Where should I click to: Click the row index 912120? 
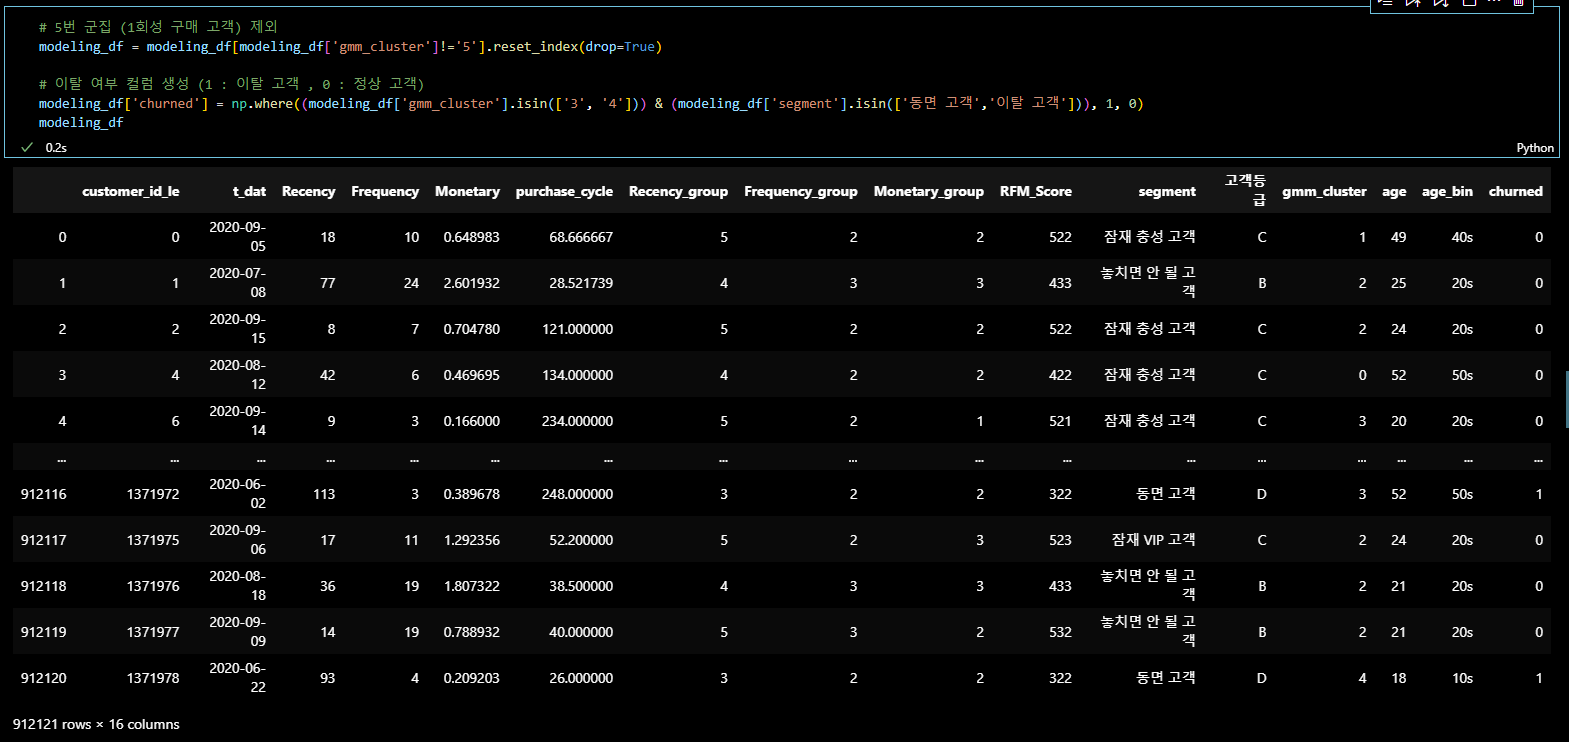(x=44, y=678)
